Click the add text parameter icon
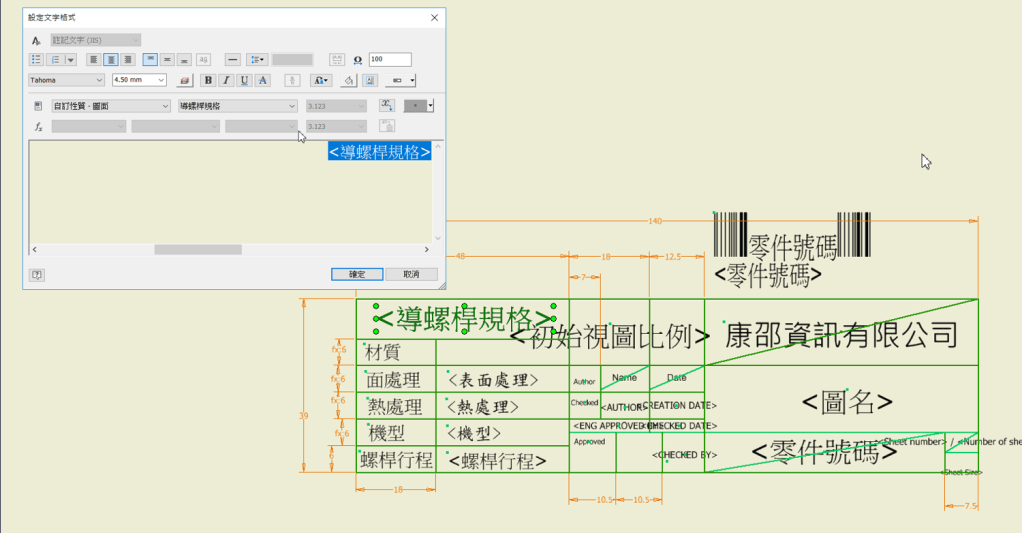This screenshot has width=1022, height=533. 388,106
